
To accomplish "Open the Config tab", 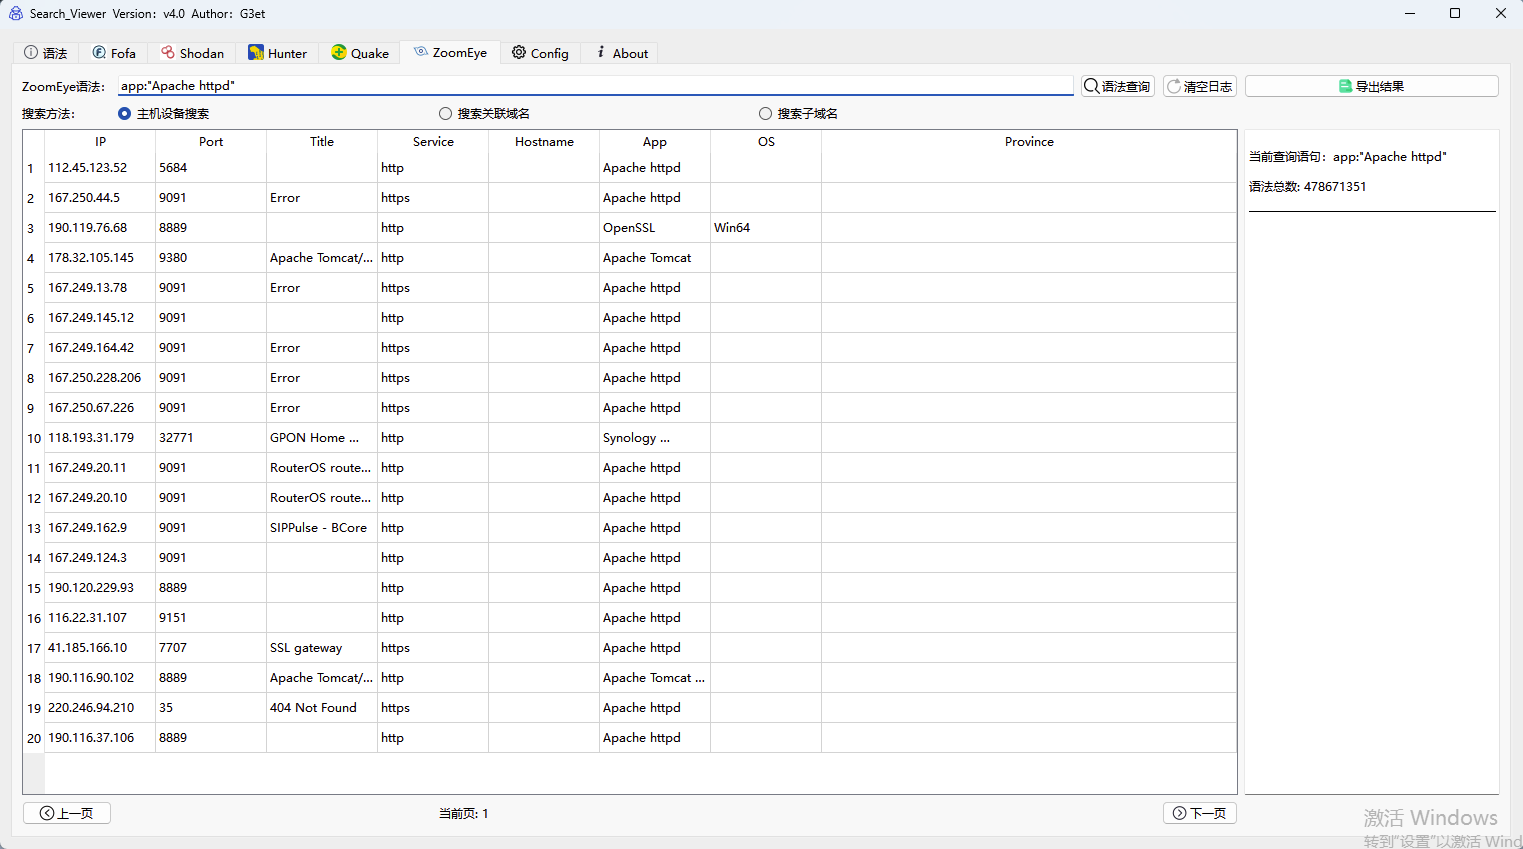I will (x=540, y=53).
